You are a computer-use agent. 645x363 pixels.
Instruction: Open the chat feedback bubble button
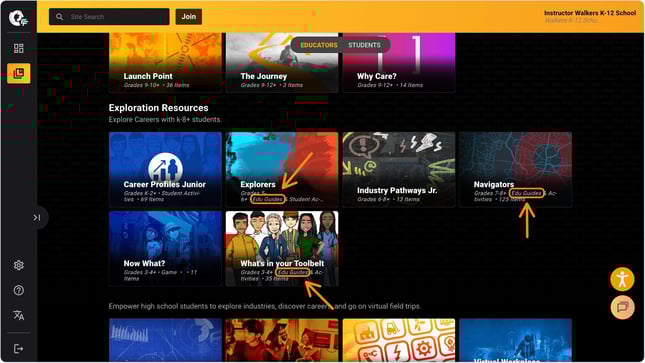(x=622, y=307)
